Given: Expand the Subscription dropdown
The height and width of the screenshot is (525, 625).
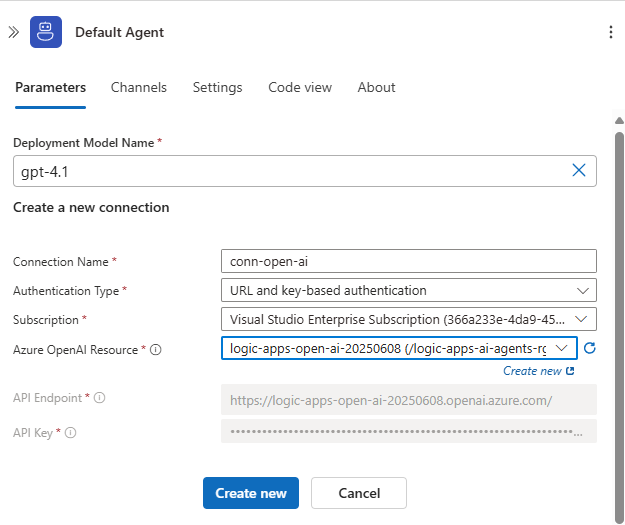Looking at the screenshot, I should [x=409, y=319].
